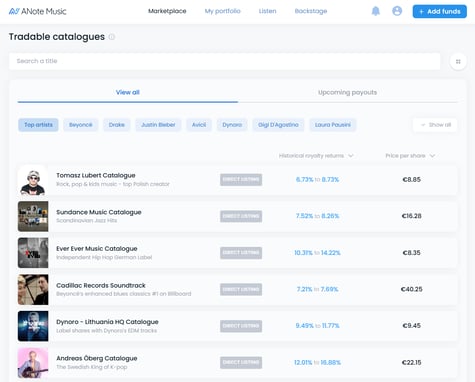Switch to the Upcoming payouts tab

(x=347, y=92)
